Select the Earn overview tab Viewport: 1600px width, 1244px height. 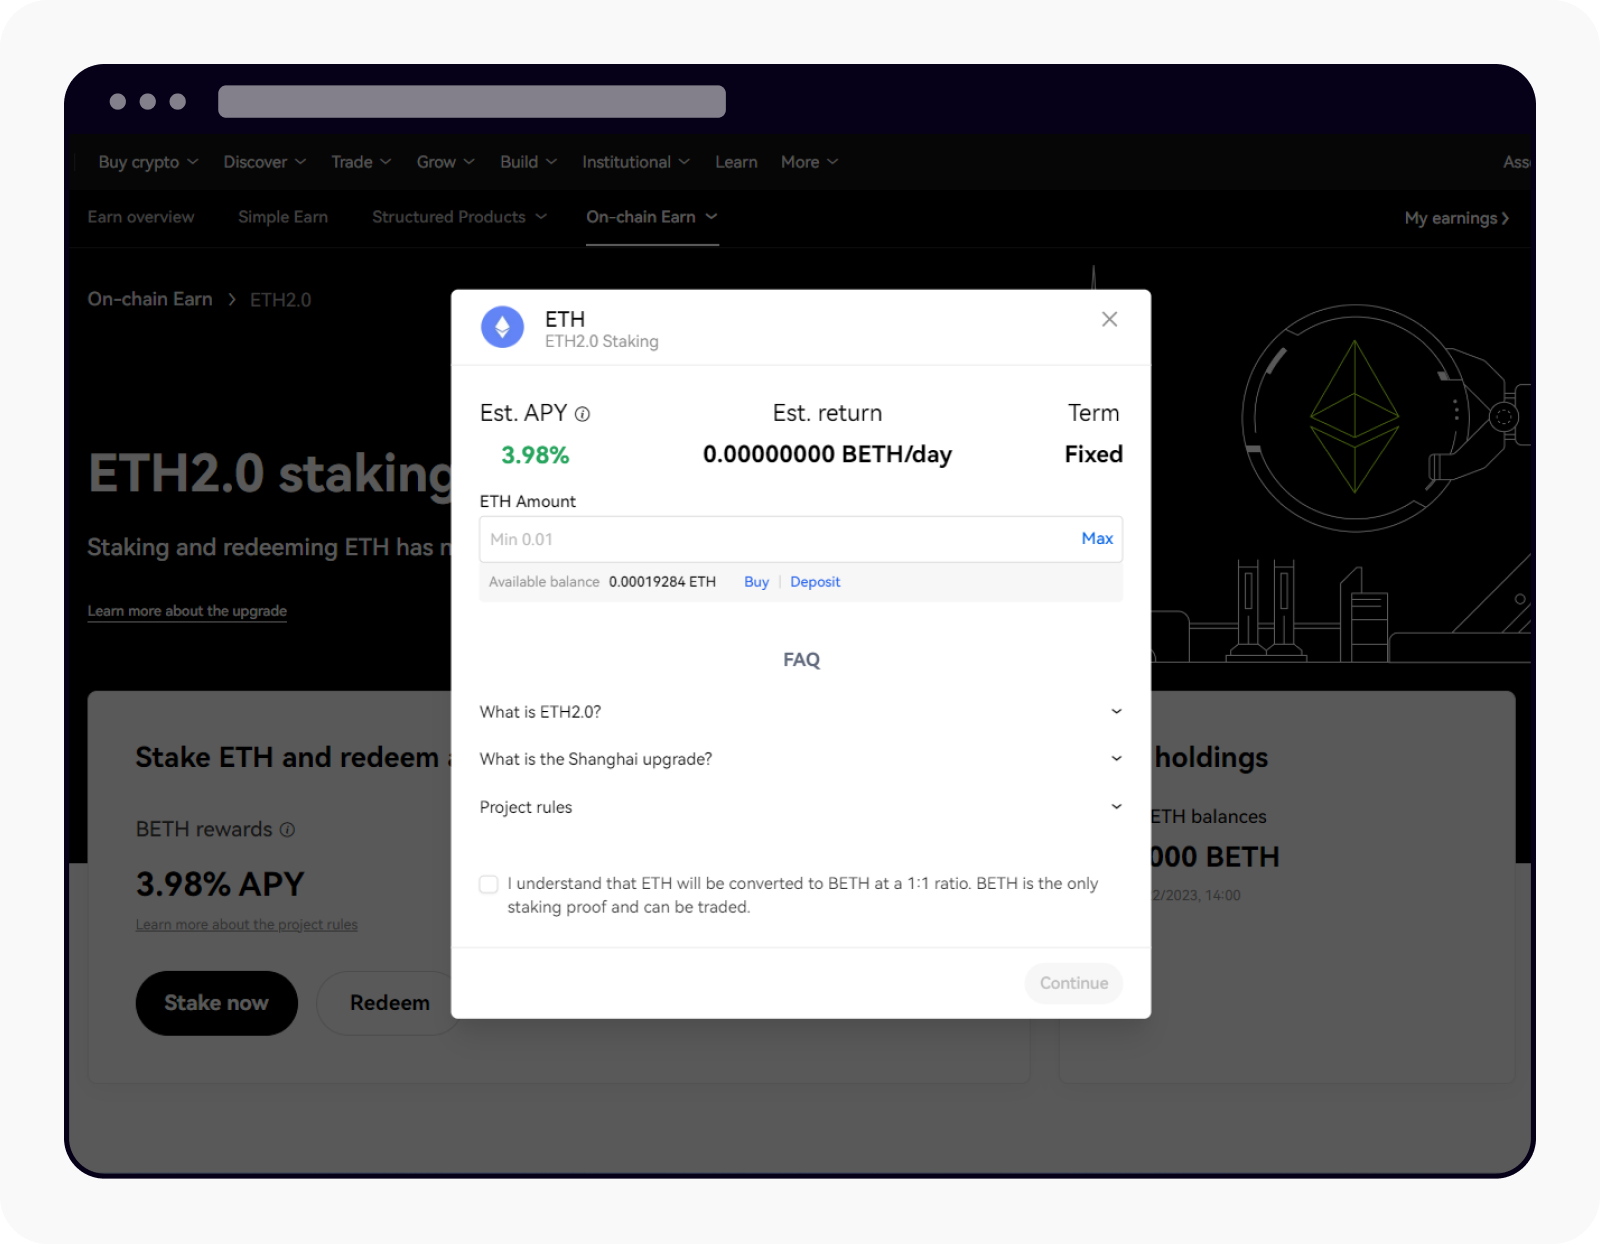141,217
